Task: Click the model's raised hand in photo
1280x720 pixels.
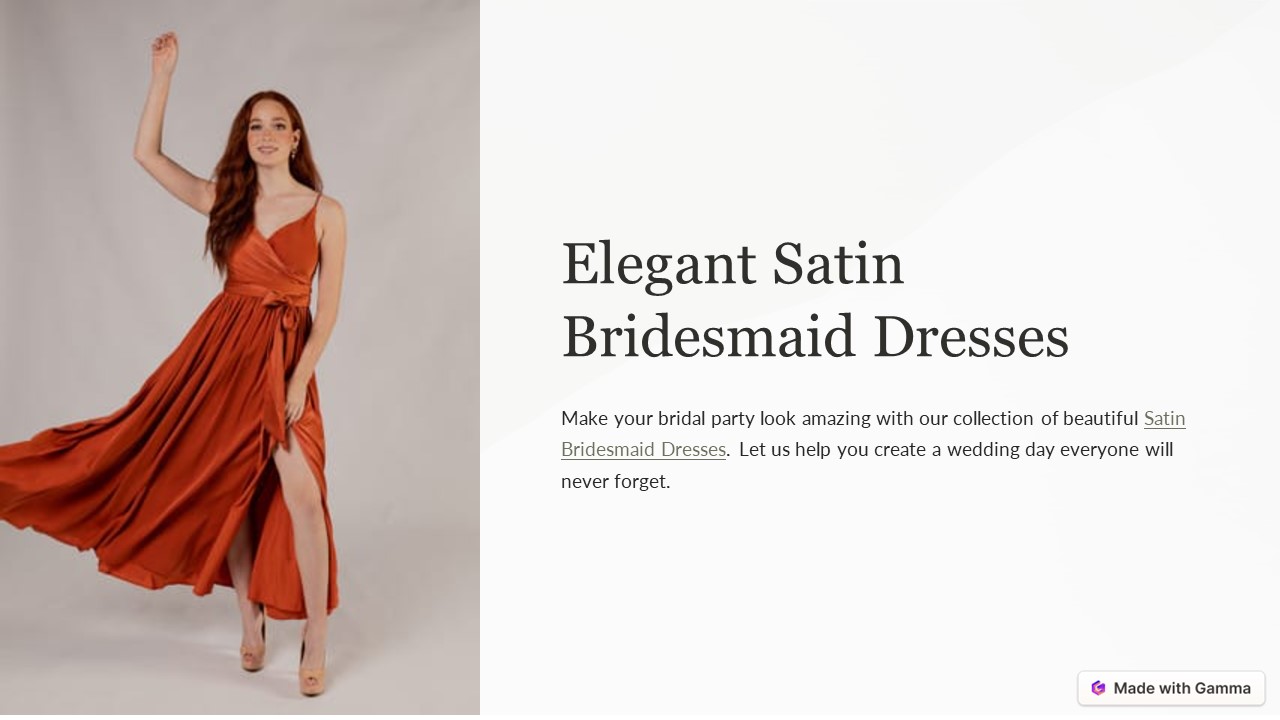Action: [x=165, y=53]
